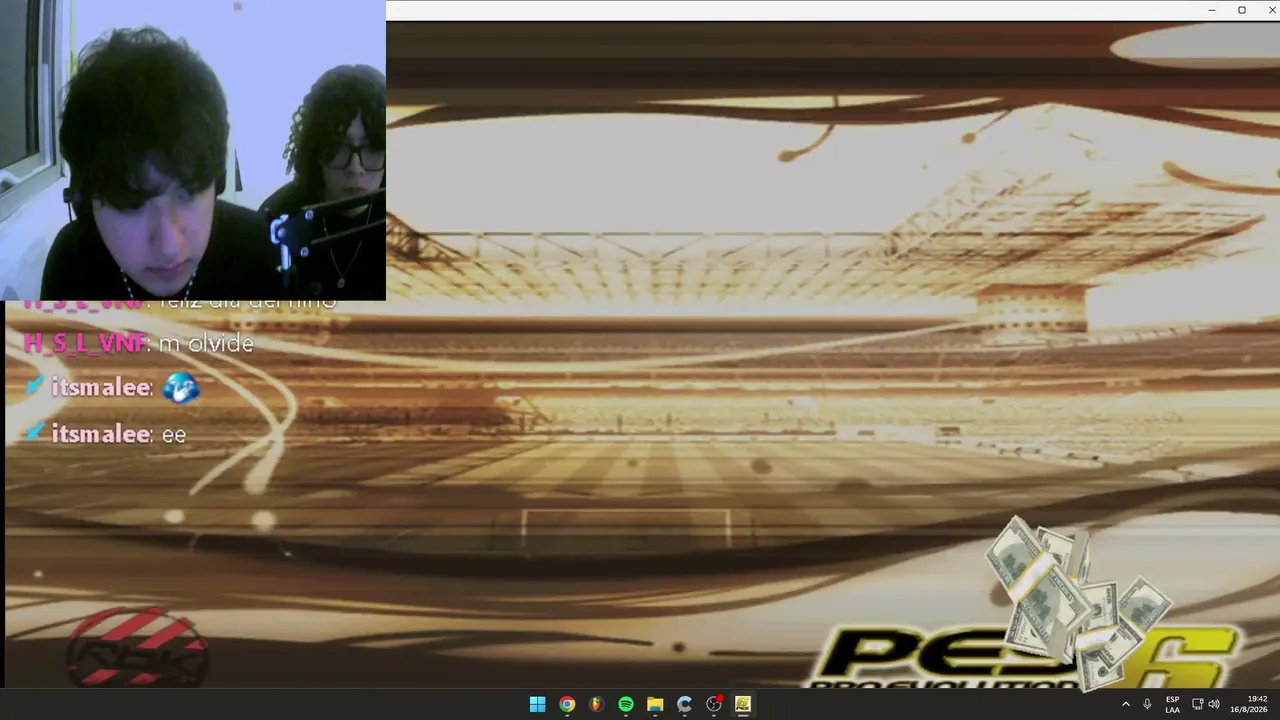Open the Windows Start menu
The width and height of the screenshot is (1280, 720).
[x=537, y=704]
